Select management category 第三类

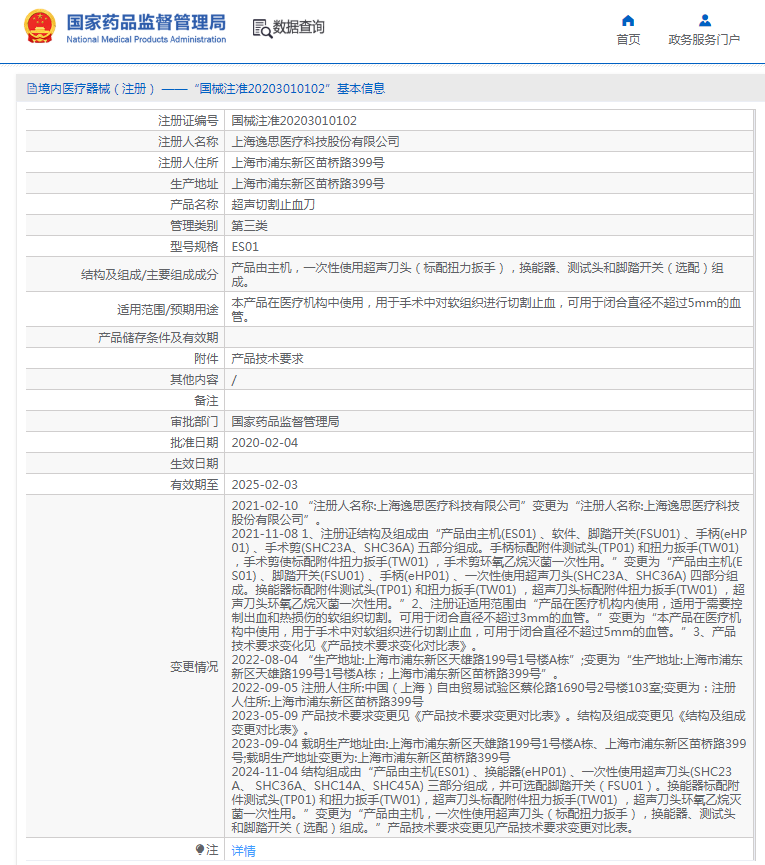(x=249, y=226)
